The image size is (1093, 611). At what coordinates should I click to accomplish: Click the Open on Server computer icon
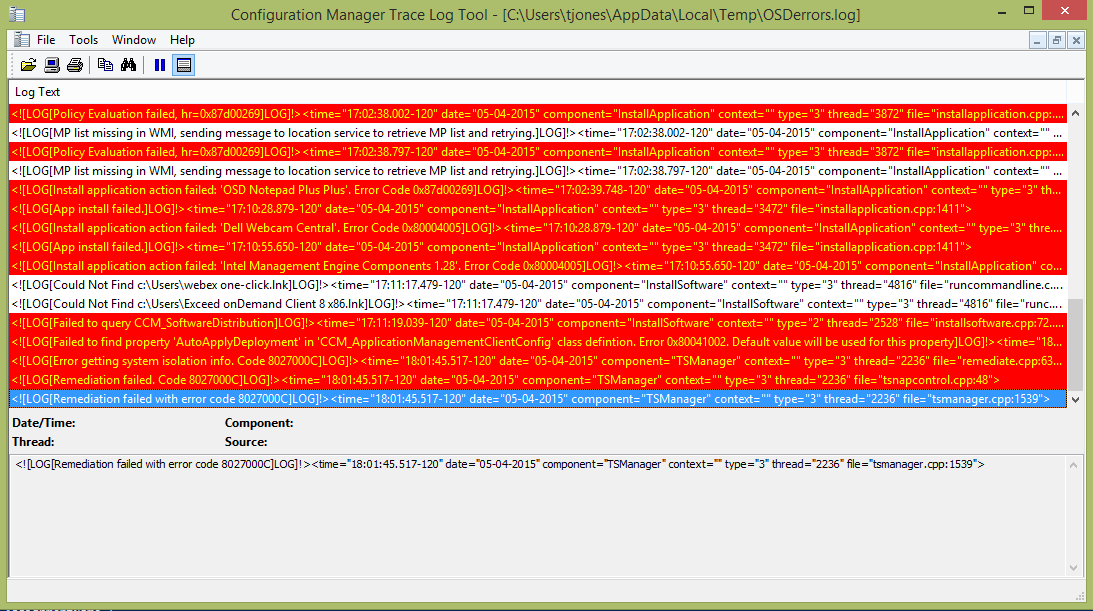52,66
